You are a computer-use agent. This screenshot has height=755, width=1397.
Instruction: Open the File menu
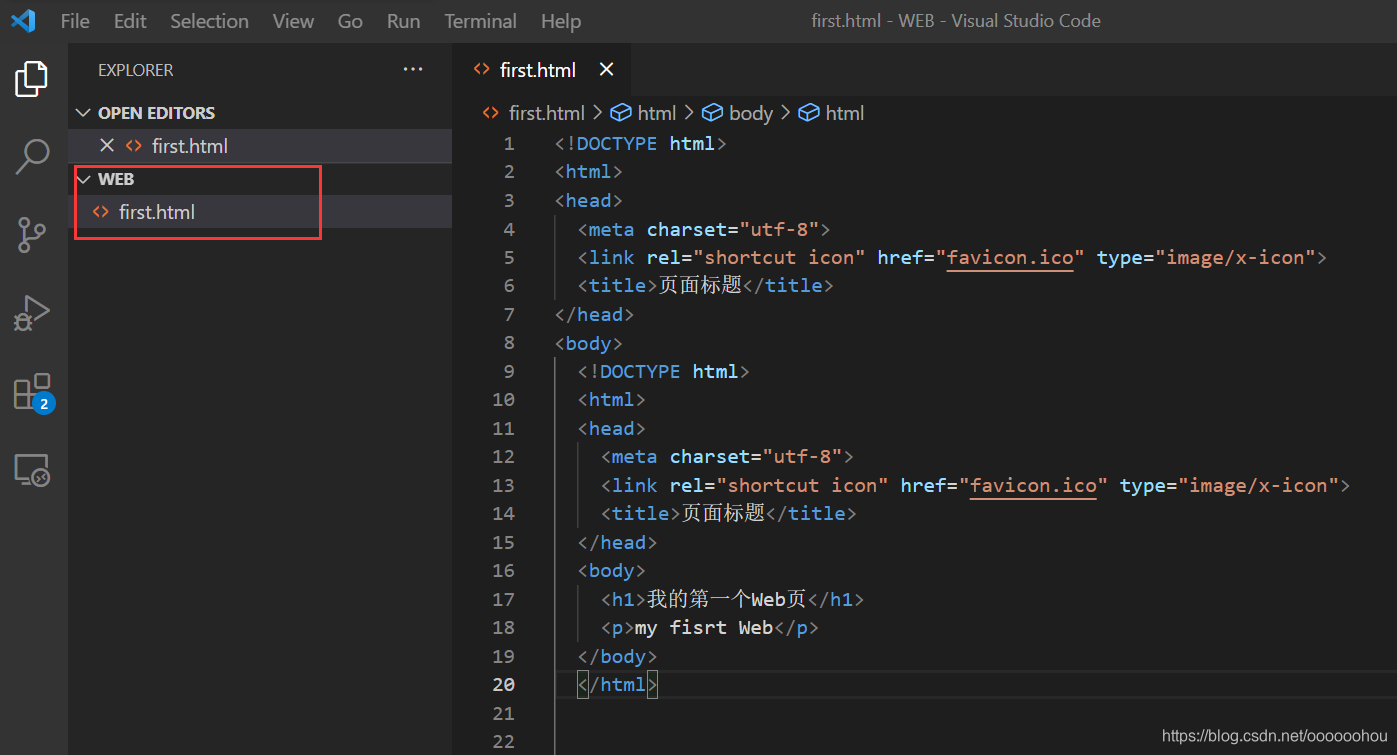[x=75, y=21]
